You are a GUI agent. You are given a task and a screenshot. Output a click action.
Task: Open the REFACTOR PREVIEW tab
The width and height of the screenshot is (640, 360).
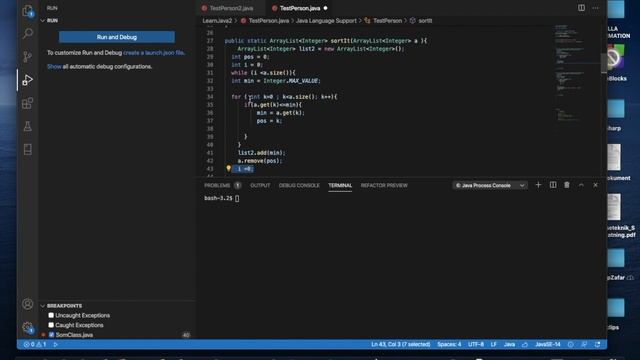pyautogui.click(x=384, y=185)
